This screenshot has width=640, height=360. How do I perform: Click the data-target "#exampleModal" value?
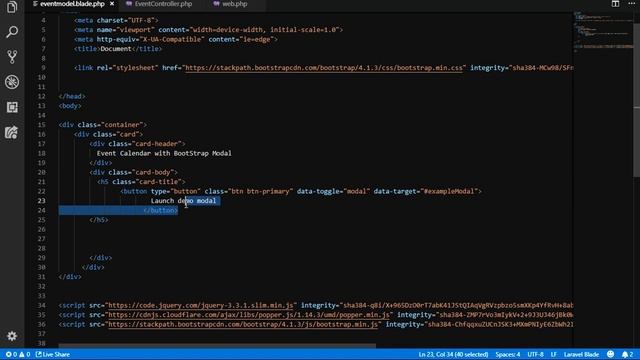(449, 191)
